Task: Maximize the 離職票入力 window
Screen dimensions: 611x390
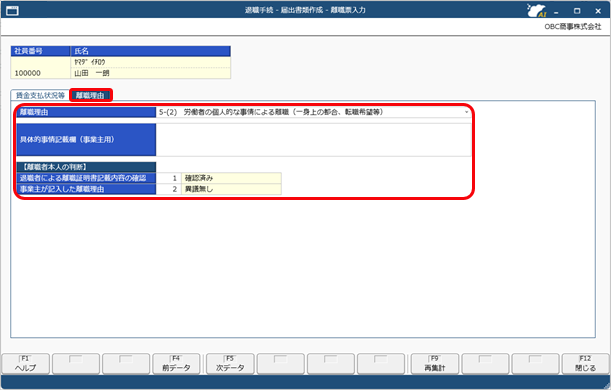Action: click(577, 11)
